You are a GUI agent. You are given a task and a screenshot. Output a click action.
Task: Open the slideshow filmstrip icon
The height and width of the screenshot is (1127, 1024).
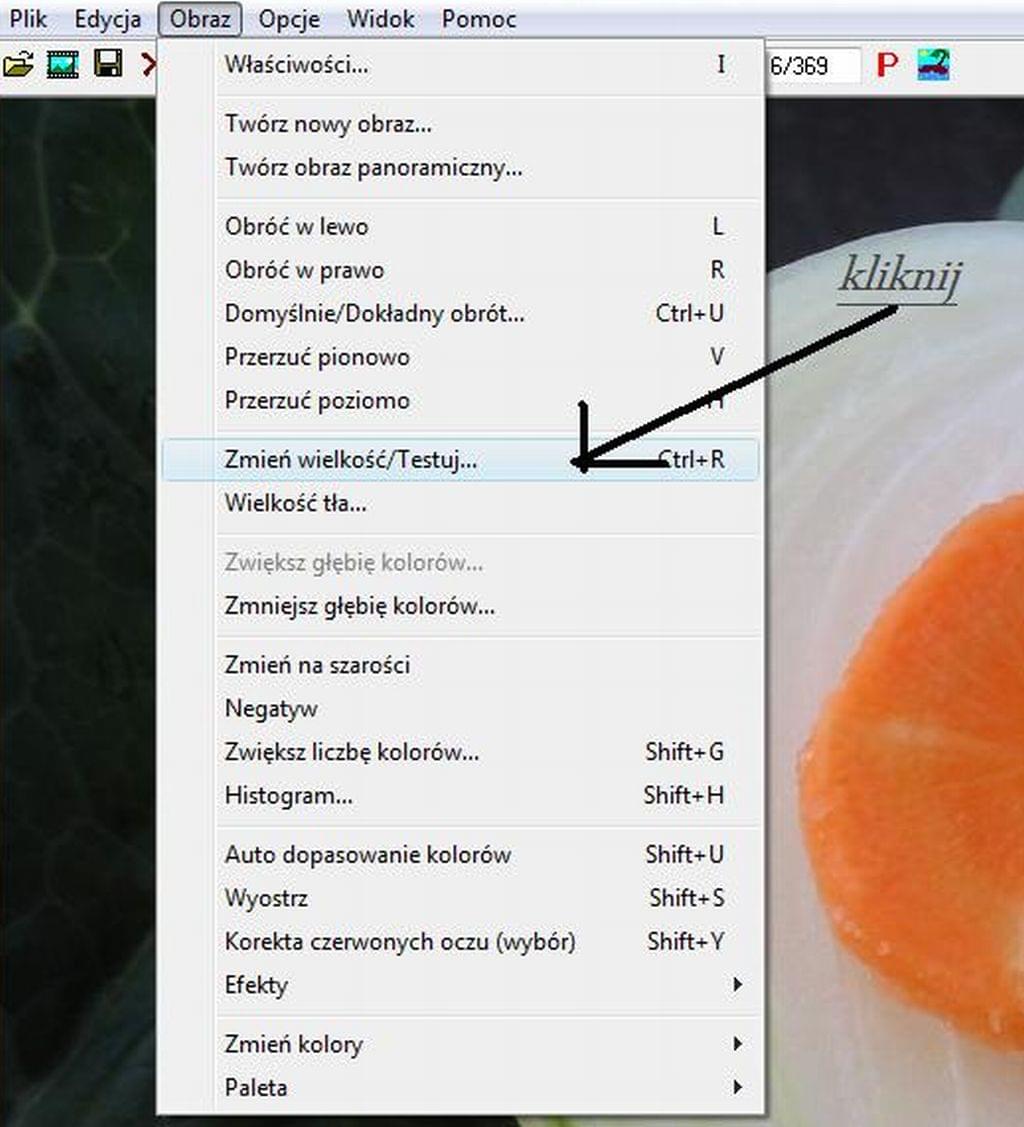tap(63, 65)
